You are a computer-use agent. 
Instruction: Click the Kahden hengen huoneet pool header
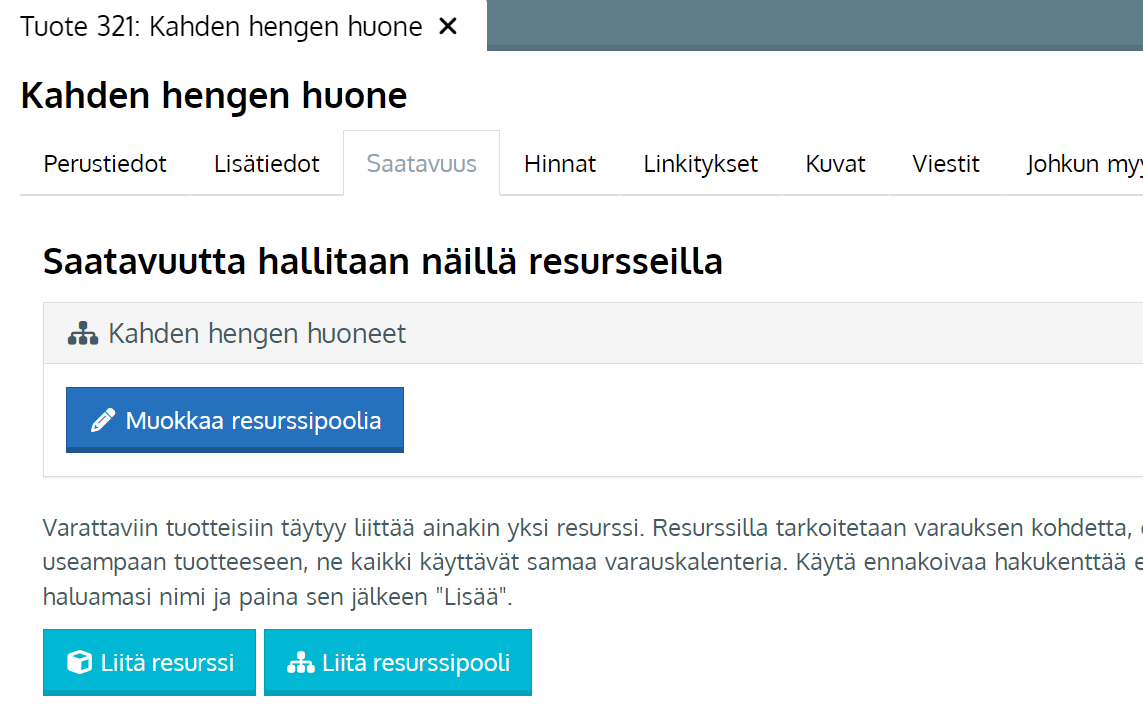pyautogui.click(x=257, y=334)
